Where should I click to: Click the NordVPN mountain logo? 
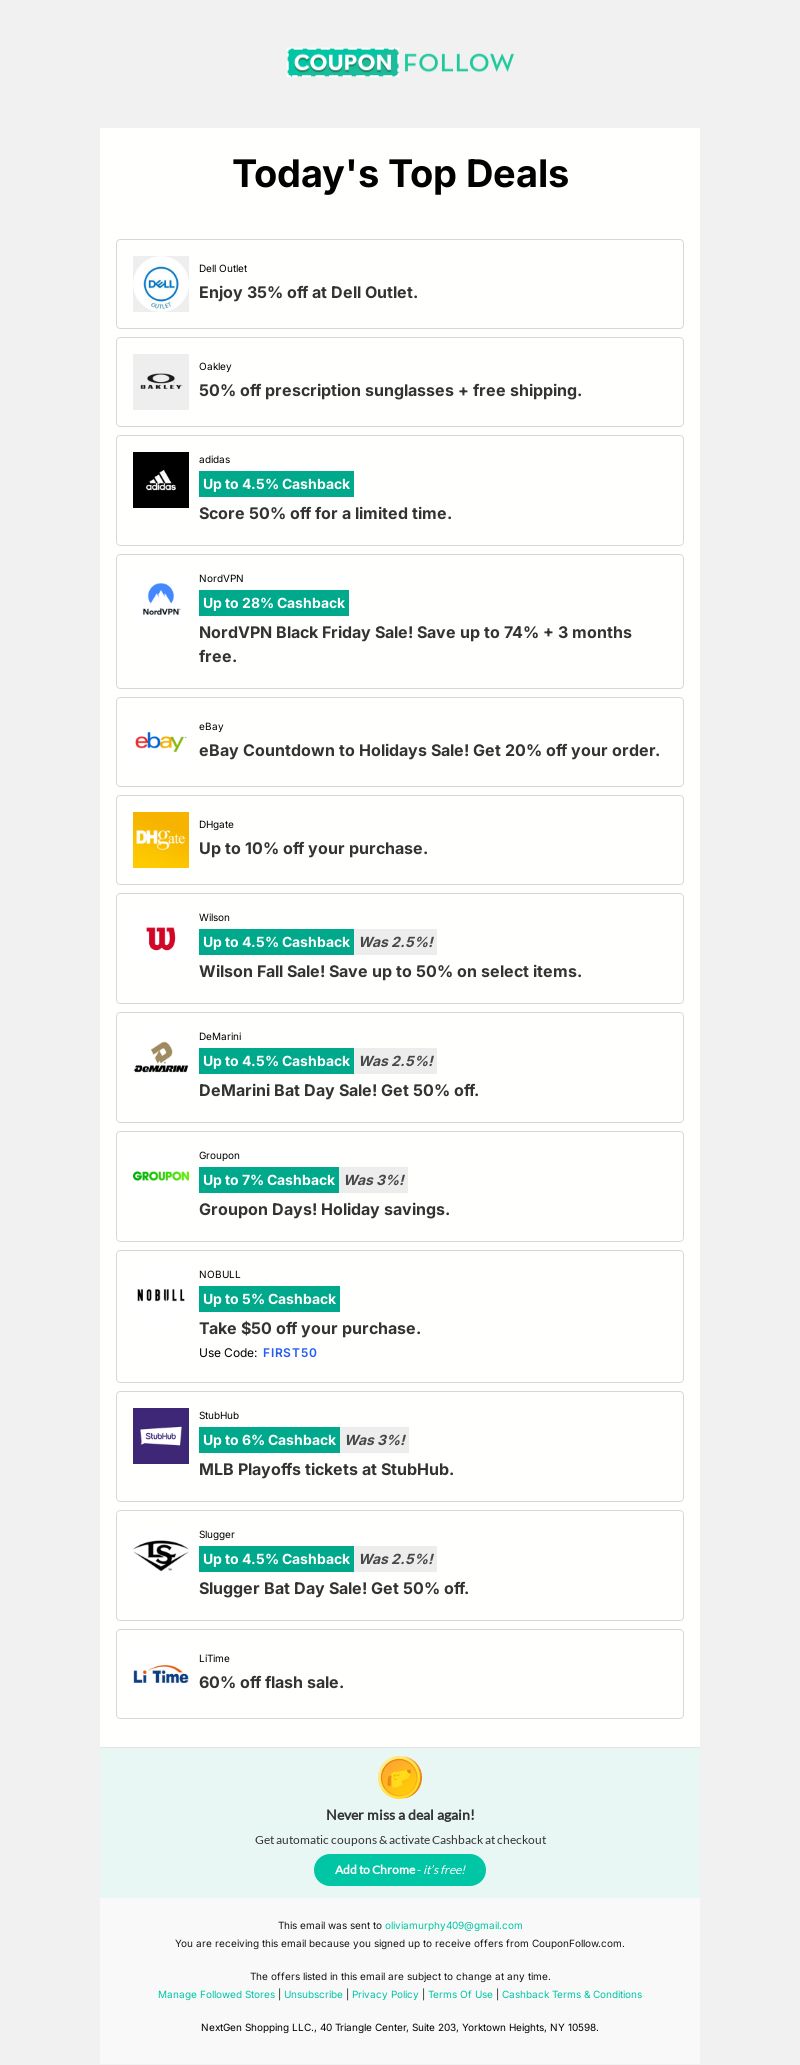pos(161,599)
